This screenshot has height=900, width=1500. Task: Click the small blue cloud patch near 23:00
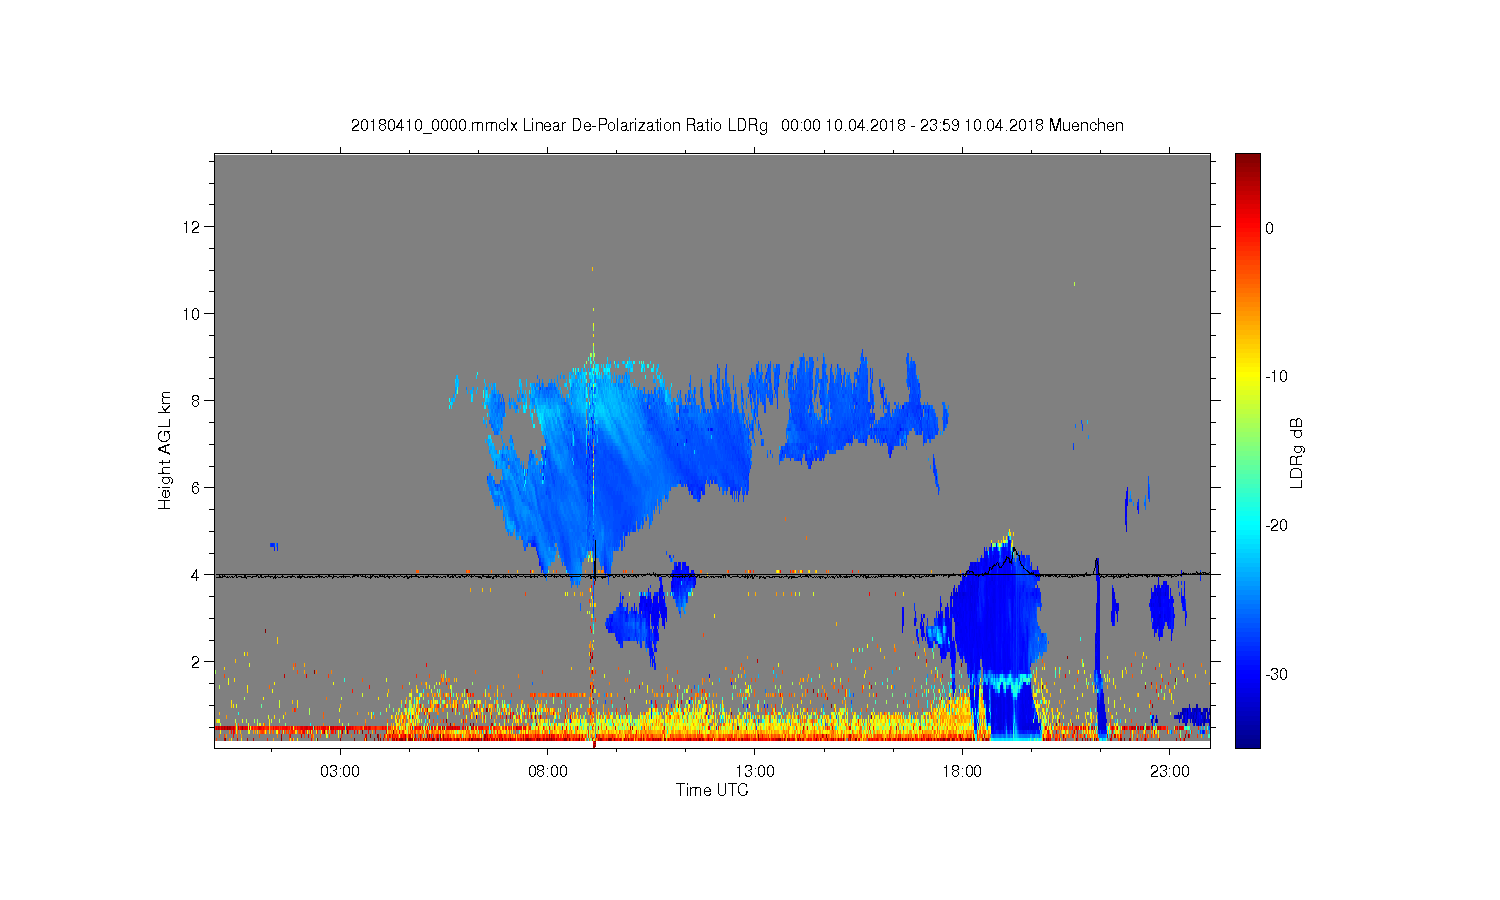pos(1162,608)
